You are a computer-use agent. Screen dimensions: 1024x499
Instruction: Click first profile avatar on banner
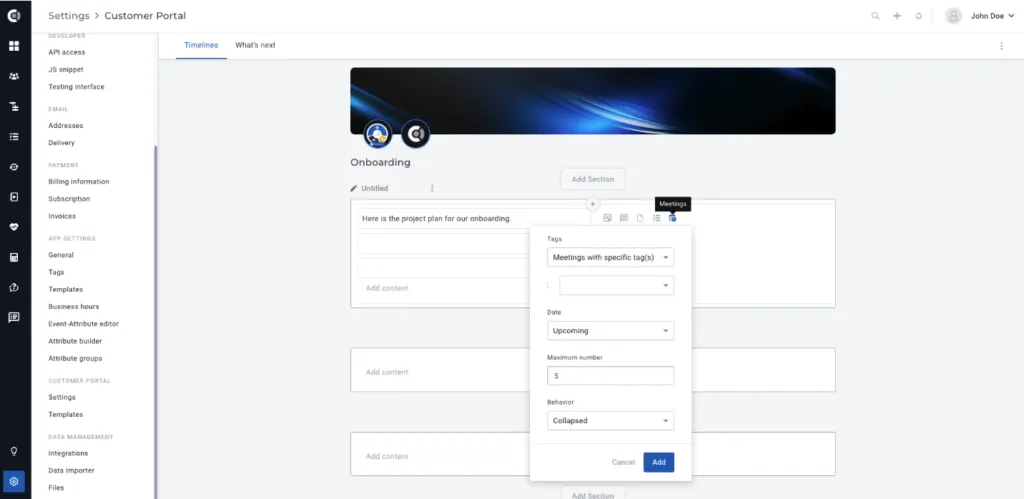[377, 134]
